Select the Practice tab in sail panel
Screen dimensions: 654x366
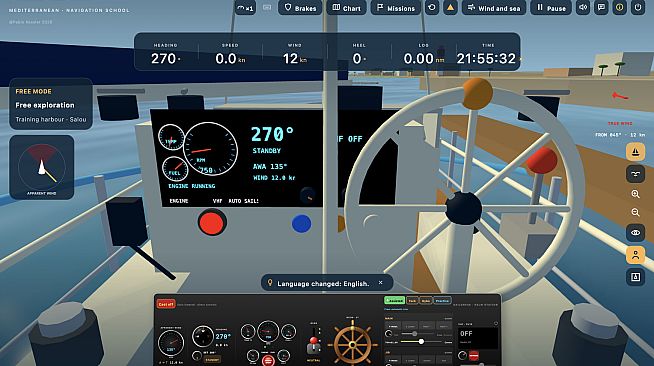pos(442,301)
